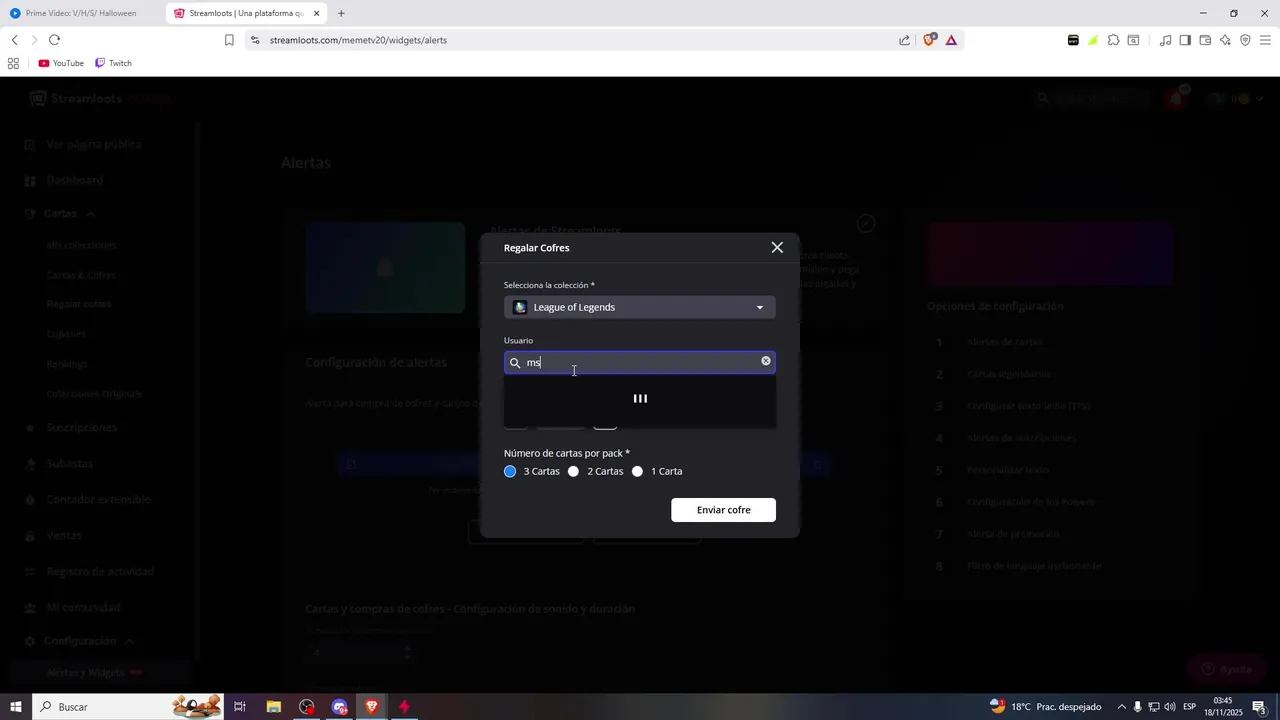Open the green leaf extension icon
Screen dimensions: 1280x720
(x=1093, y=40)
